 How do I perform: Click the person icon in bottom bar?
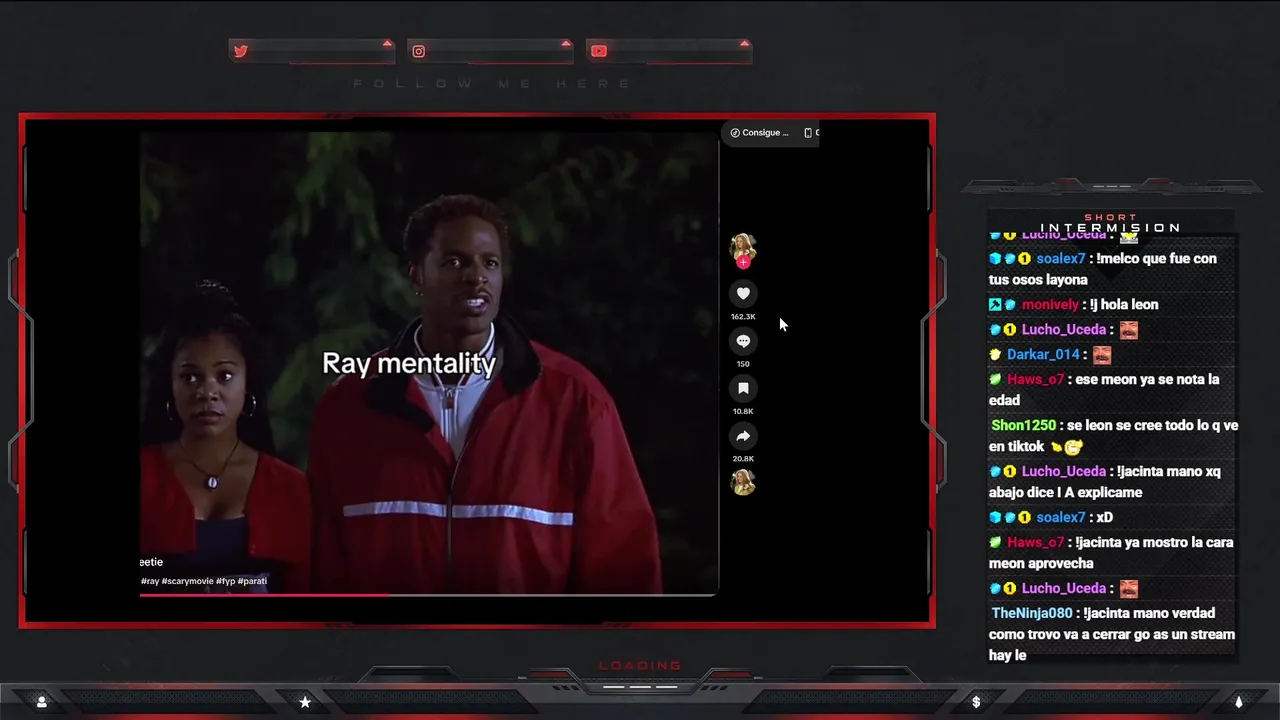click(41, 702)
